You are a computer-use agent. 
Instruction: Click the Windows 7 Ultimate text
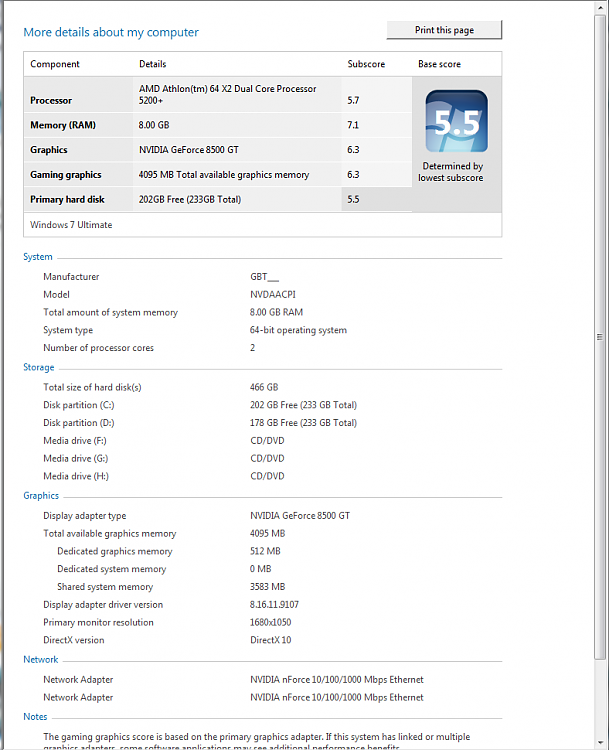[x=71, y=224]
